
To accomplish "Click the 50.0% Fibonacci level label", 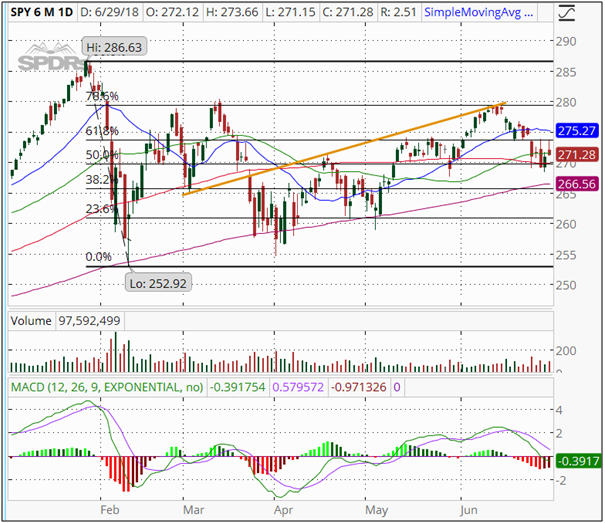I will [x=102, y=155].
